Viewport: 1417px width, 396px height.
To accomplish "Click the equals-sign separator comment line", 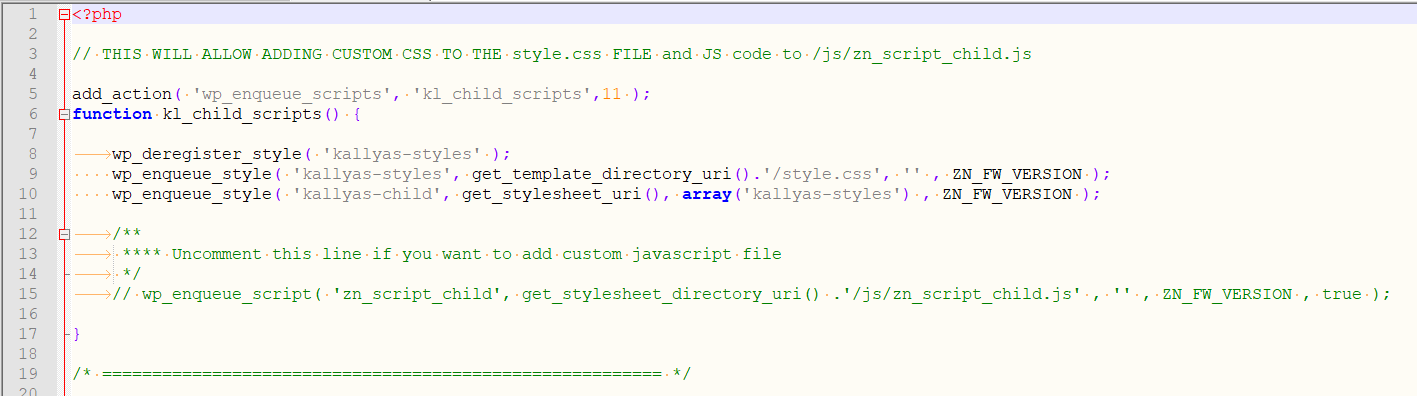I will [382, 374].
